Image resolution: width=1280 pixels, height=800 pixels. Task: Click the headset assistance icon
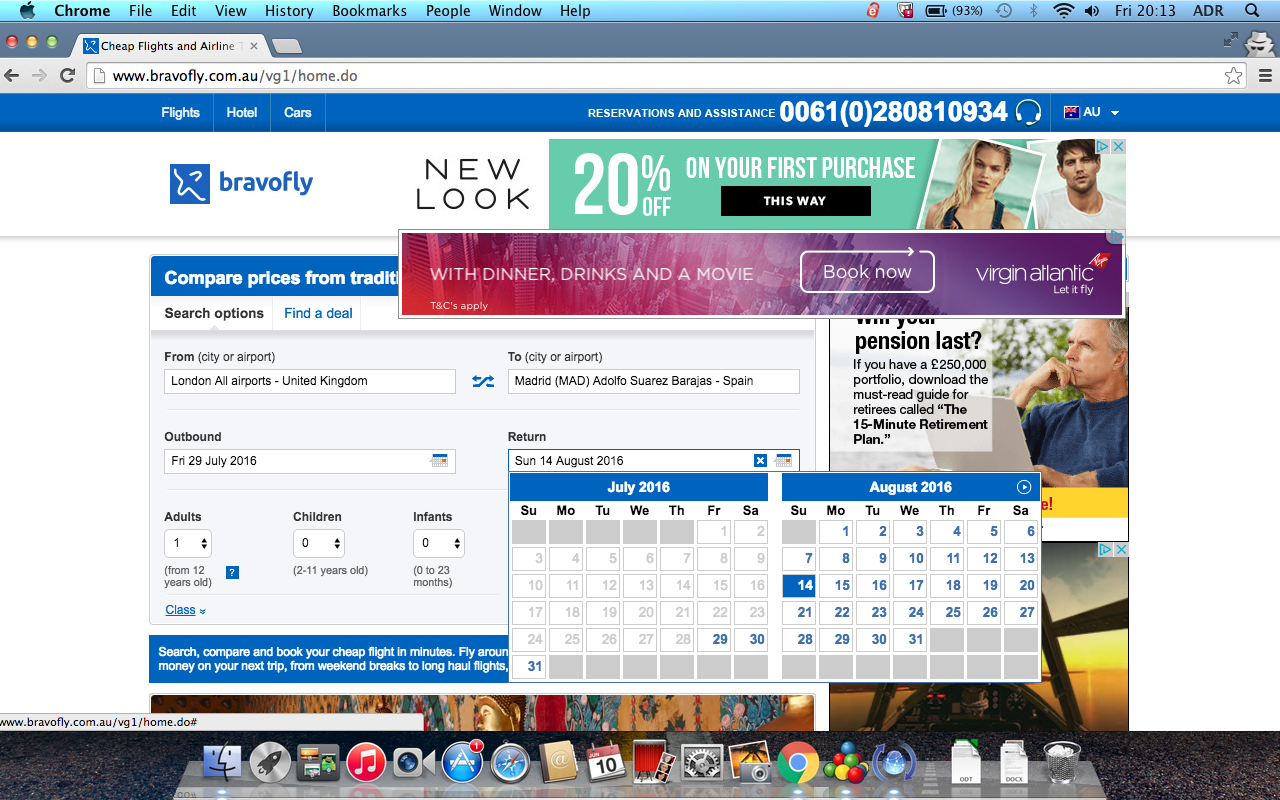pos(1027,112)
